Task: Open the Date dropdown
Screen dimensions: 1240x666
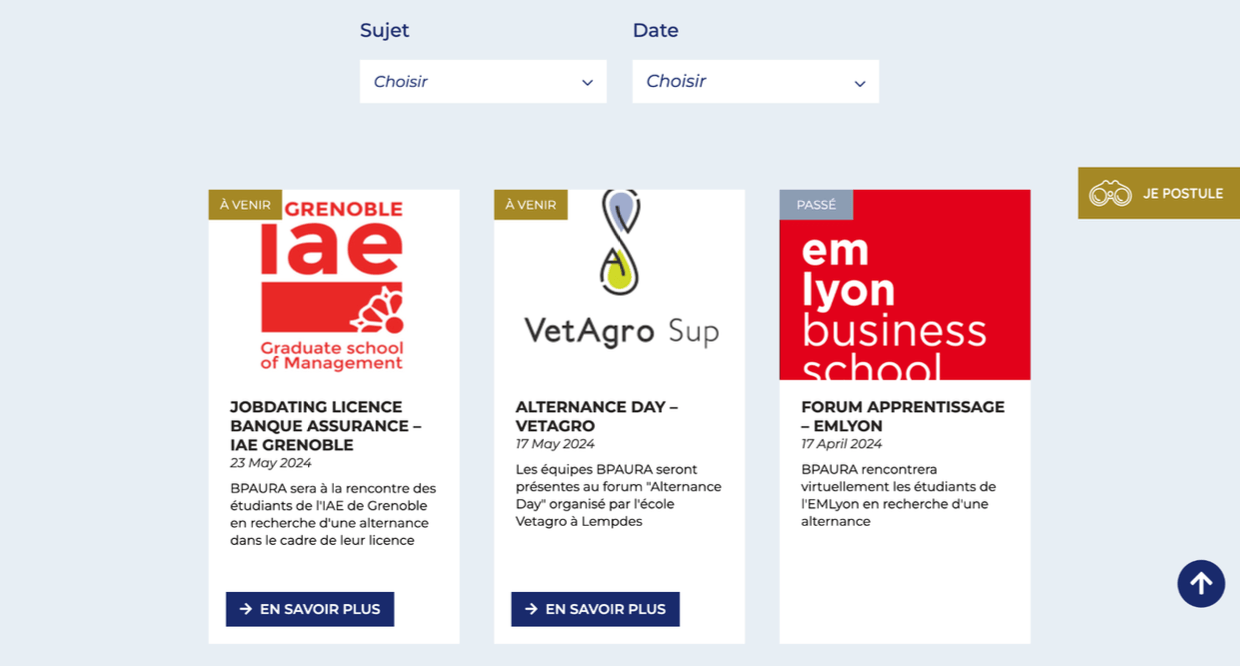Action: click(755, 82)
